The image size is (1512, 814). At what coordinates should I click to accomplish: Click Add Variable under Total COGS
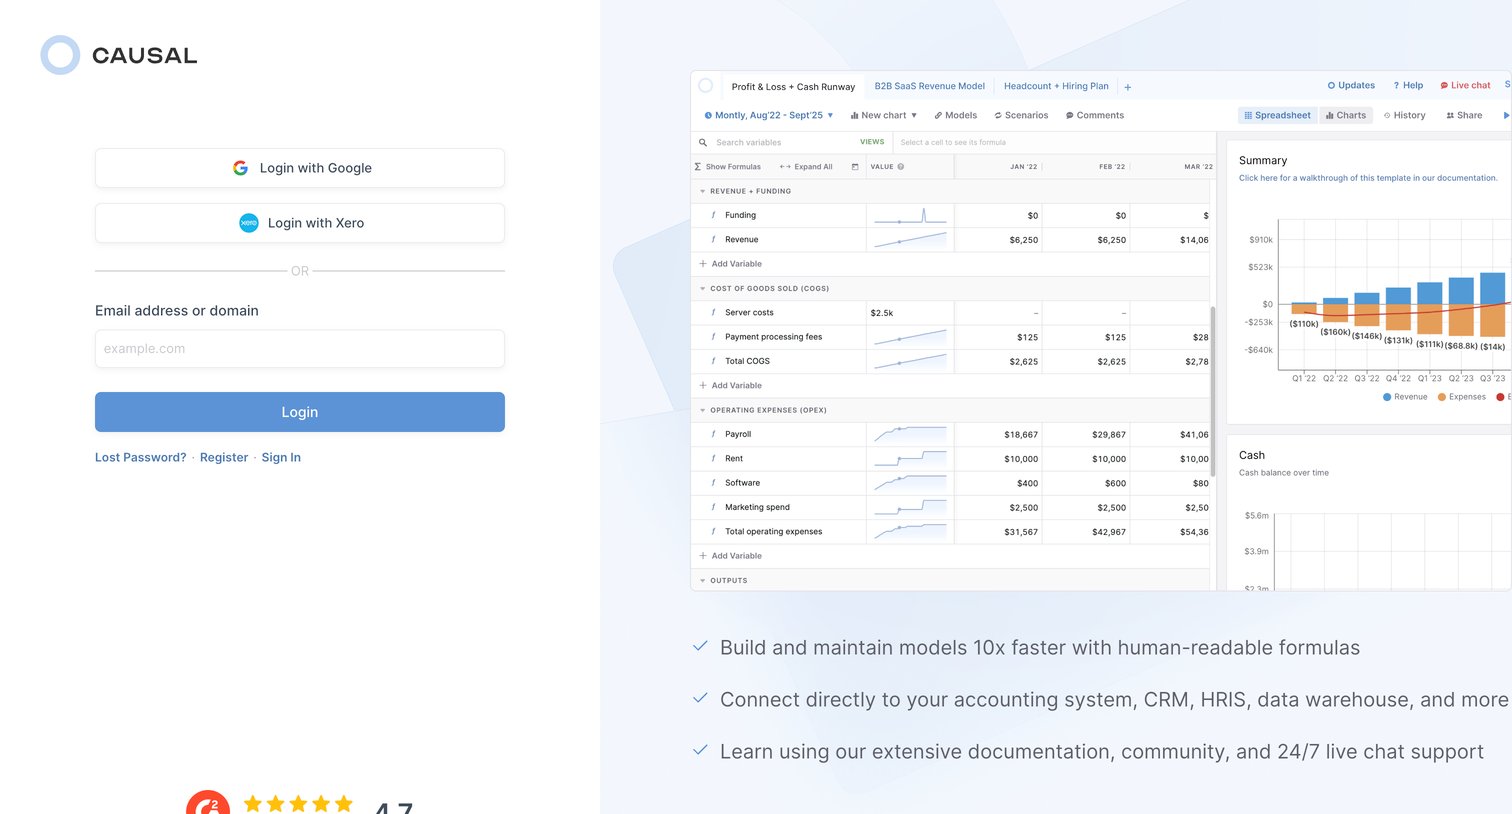pos(731,385)
